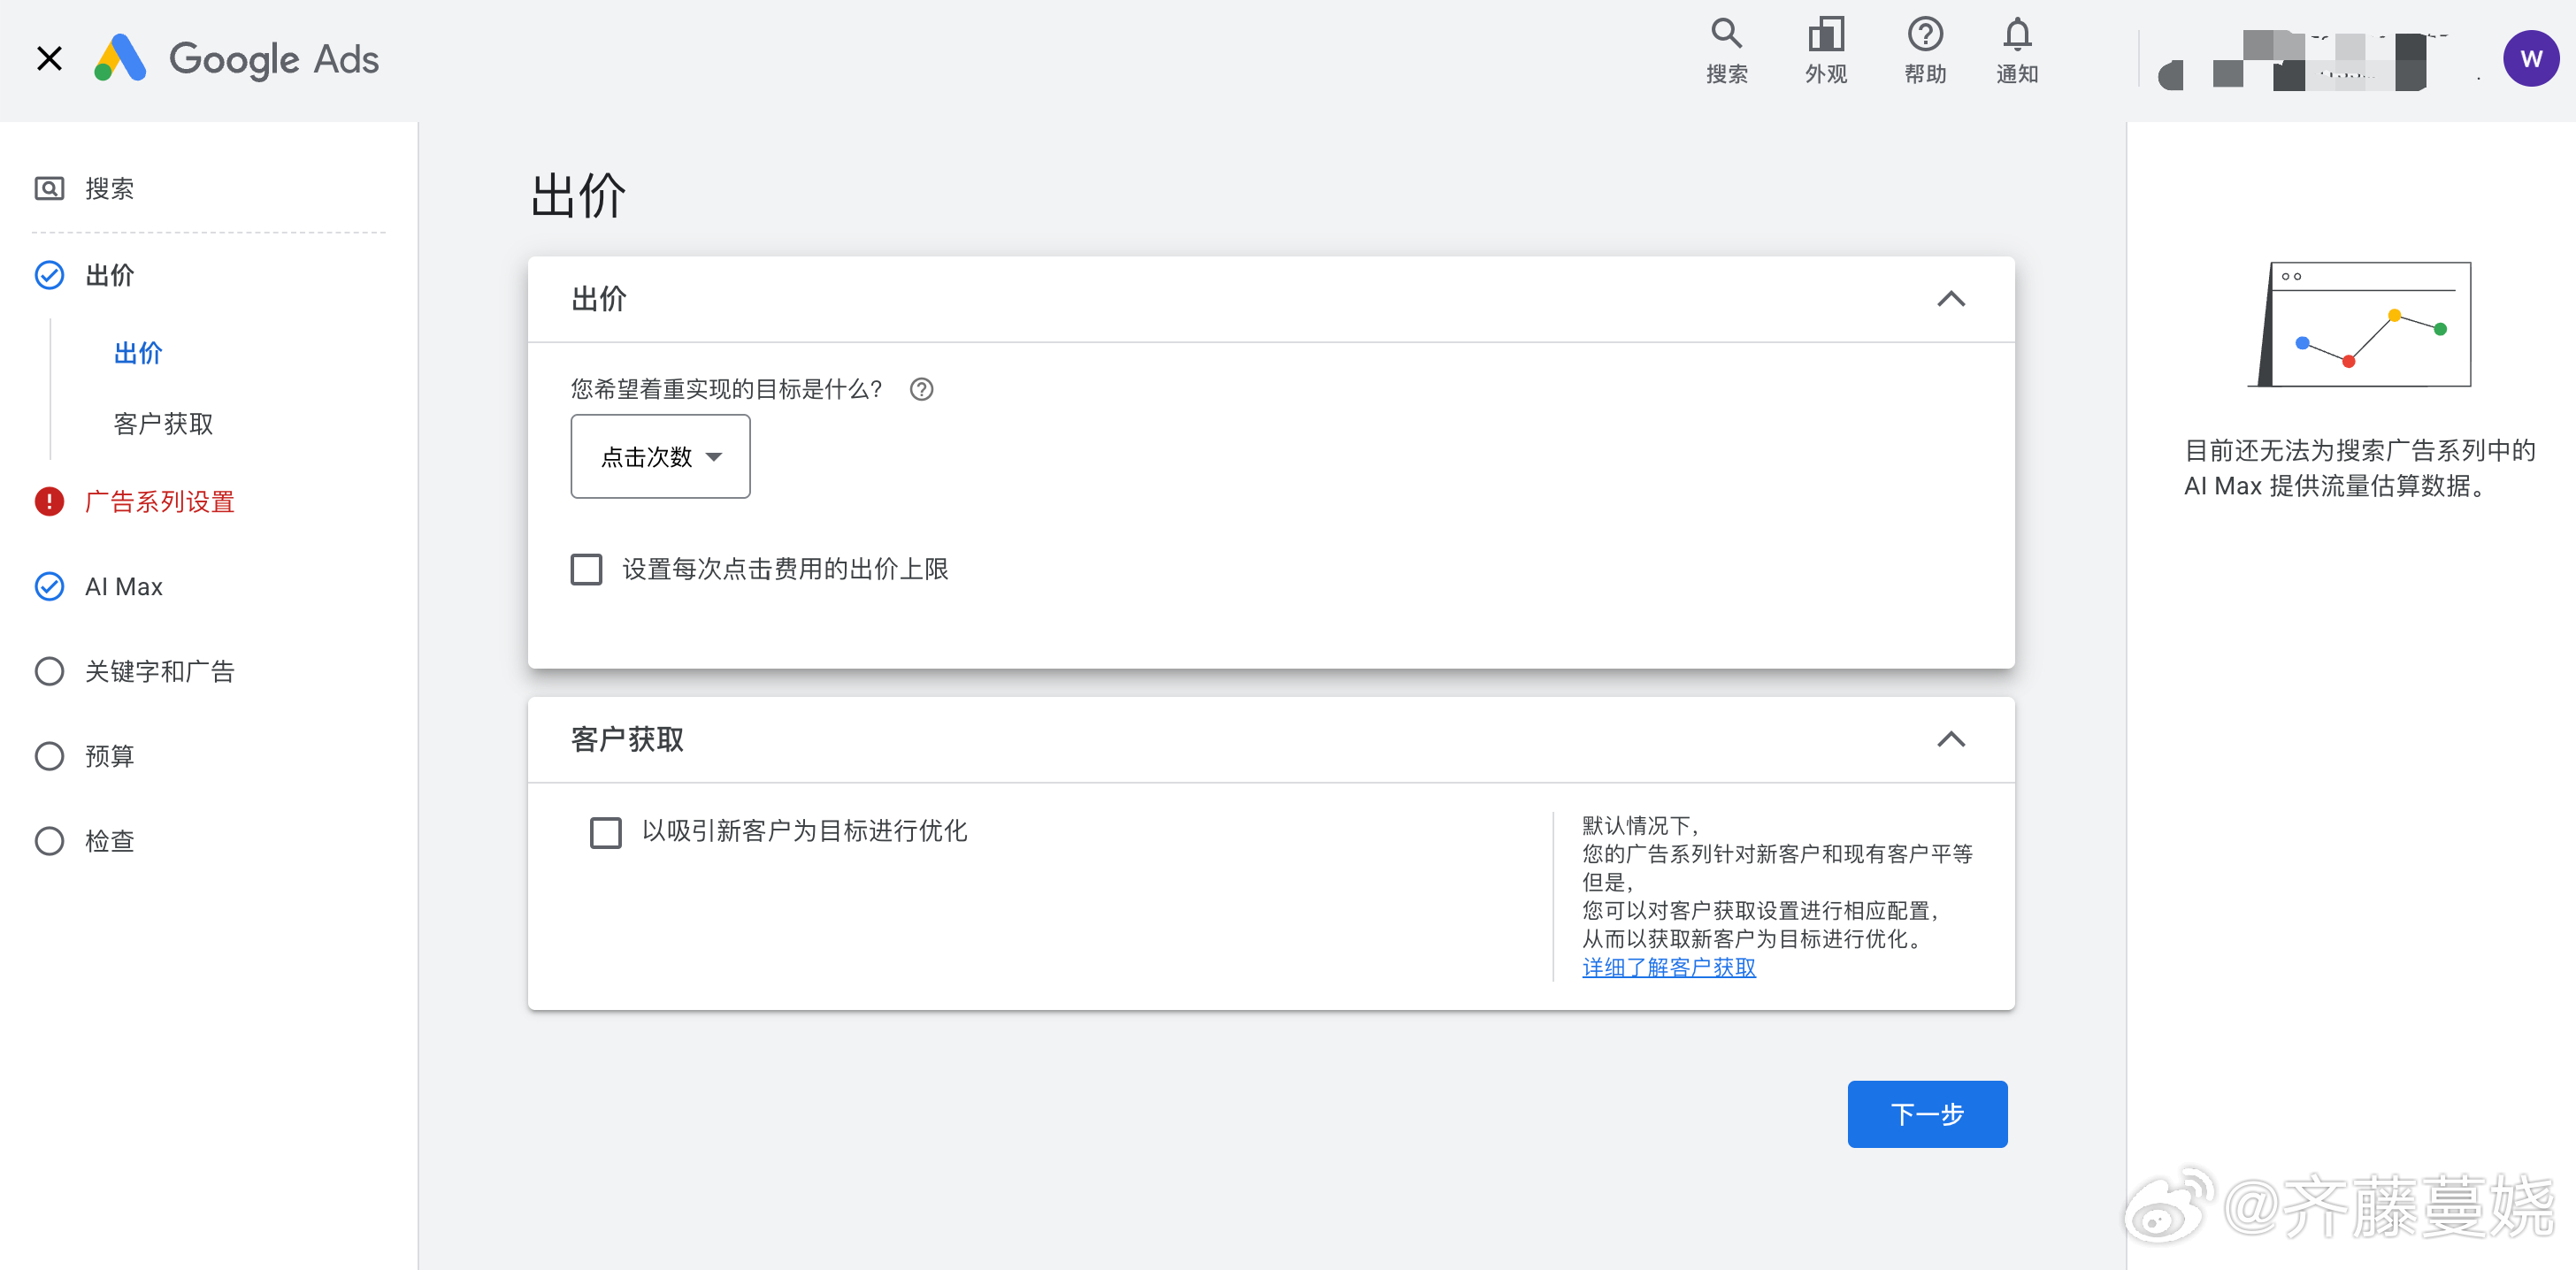This screenshot has height=1270, width=2576.
Task: Go to the 广告系列设置 step
Action: (160, 501)
